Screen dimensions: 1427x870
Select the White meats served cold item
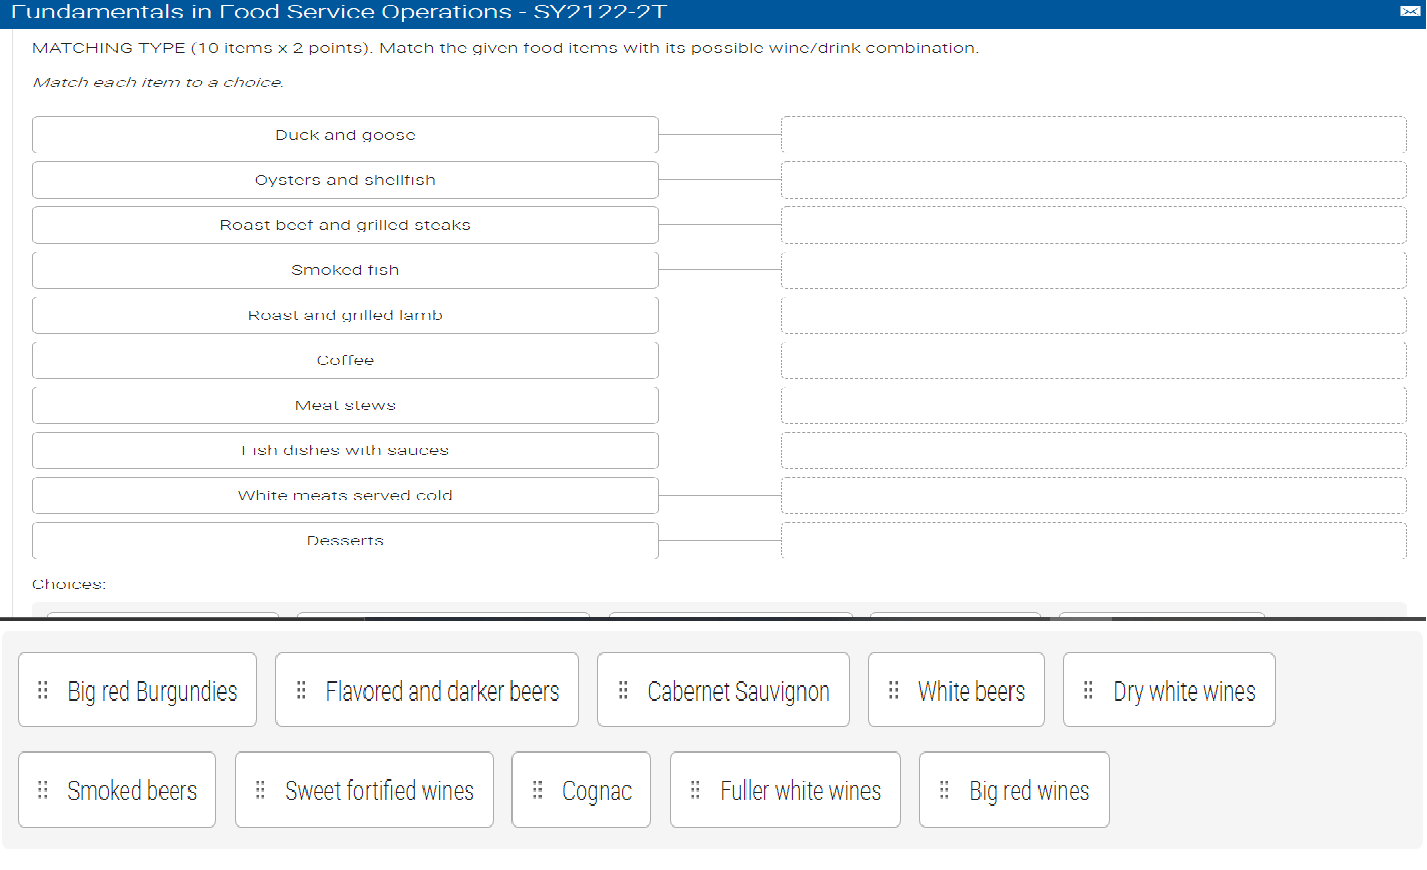(345, 495)
